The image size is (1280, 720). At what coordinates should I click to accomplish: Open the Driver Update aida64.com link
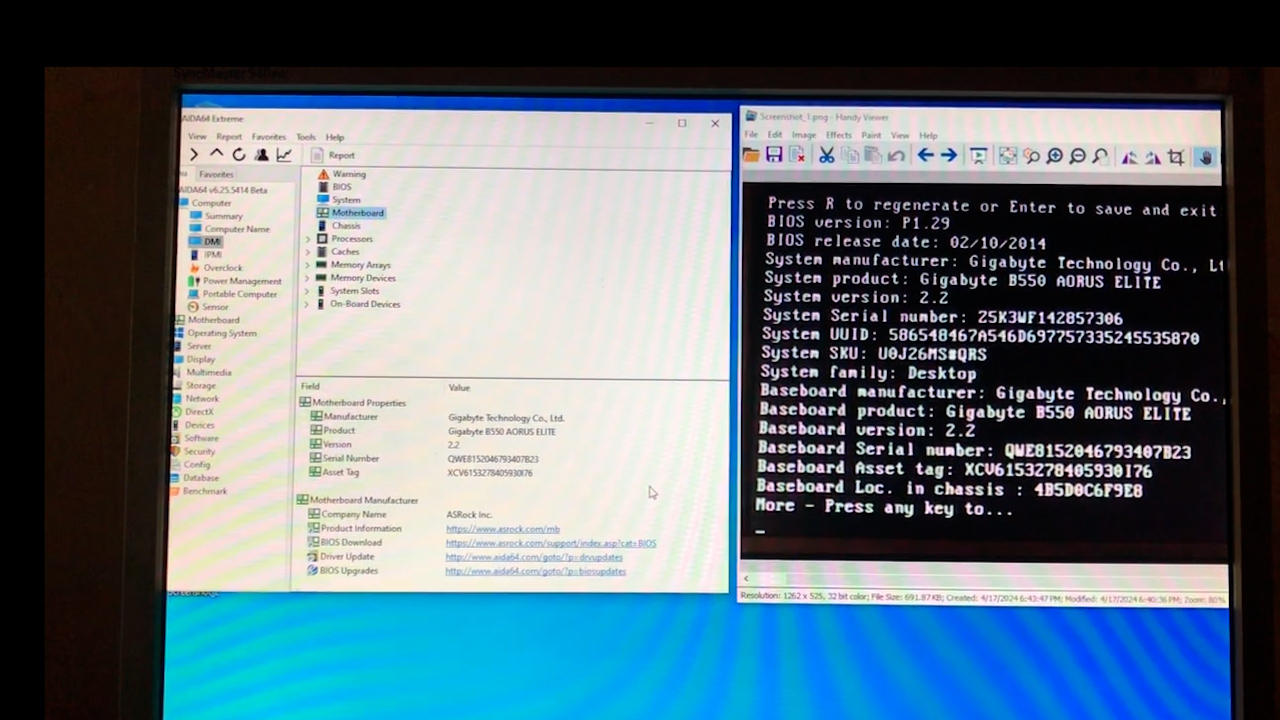point(534,557)
